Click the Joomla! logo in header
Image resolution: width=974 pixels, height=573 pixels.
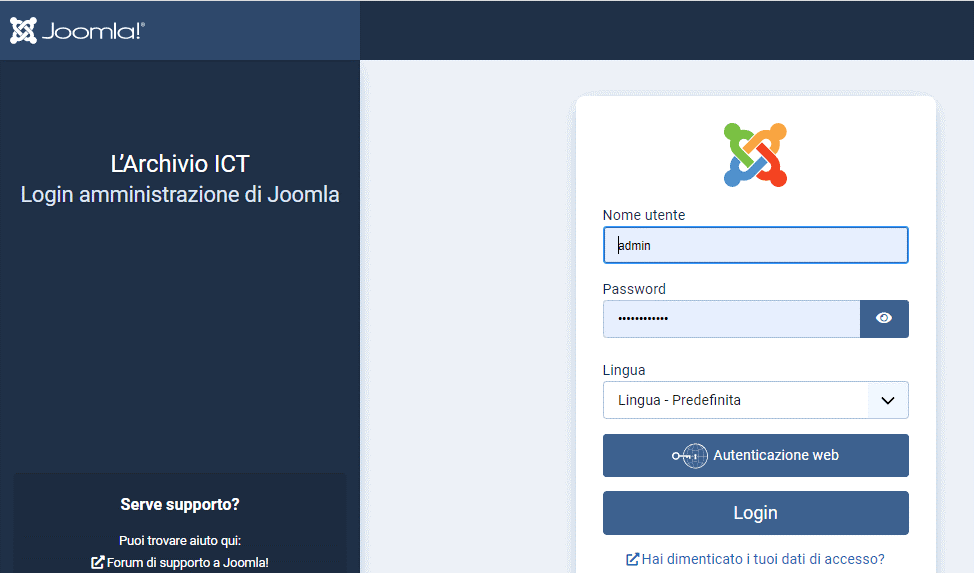[x=77, y=30]
